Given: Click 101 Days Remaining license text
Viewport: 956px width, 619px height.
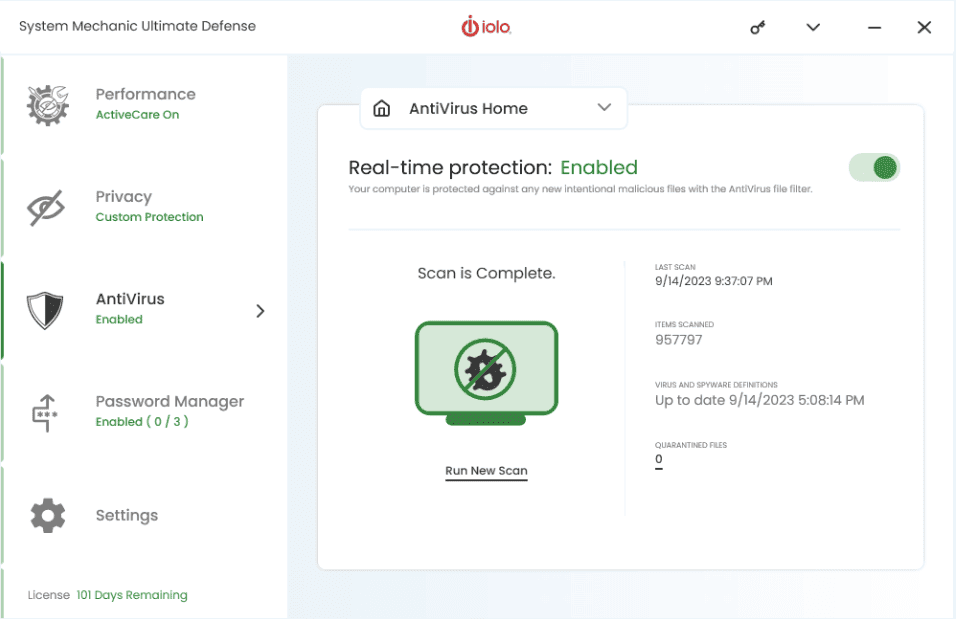Looking at the screenshot, I should coord(132,595).
